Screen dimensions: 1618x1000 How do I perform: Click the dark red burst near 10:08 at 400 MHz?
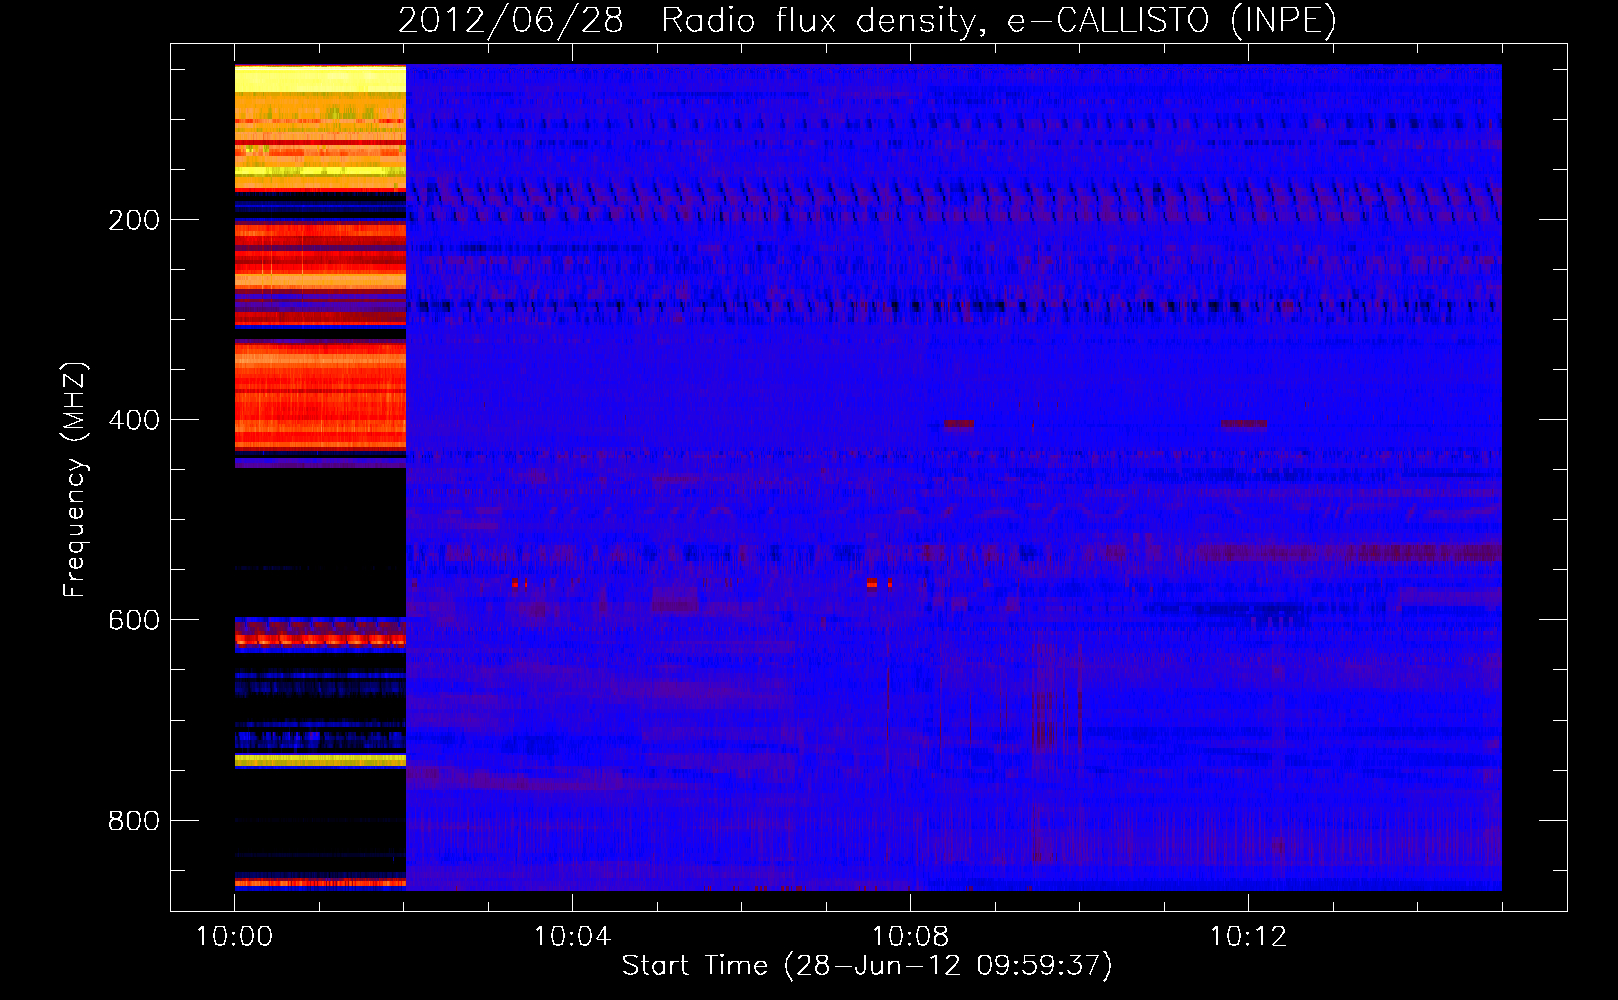tap(958, 424)
